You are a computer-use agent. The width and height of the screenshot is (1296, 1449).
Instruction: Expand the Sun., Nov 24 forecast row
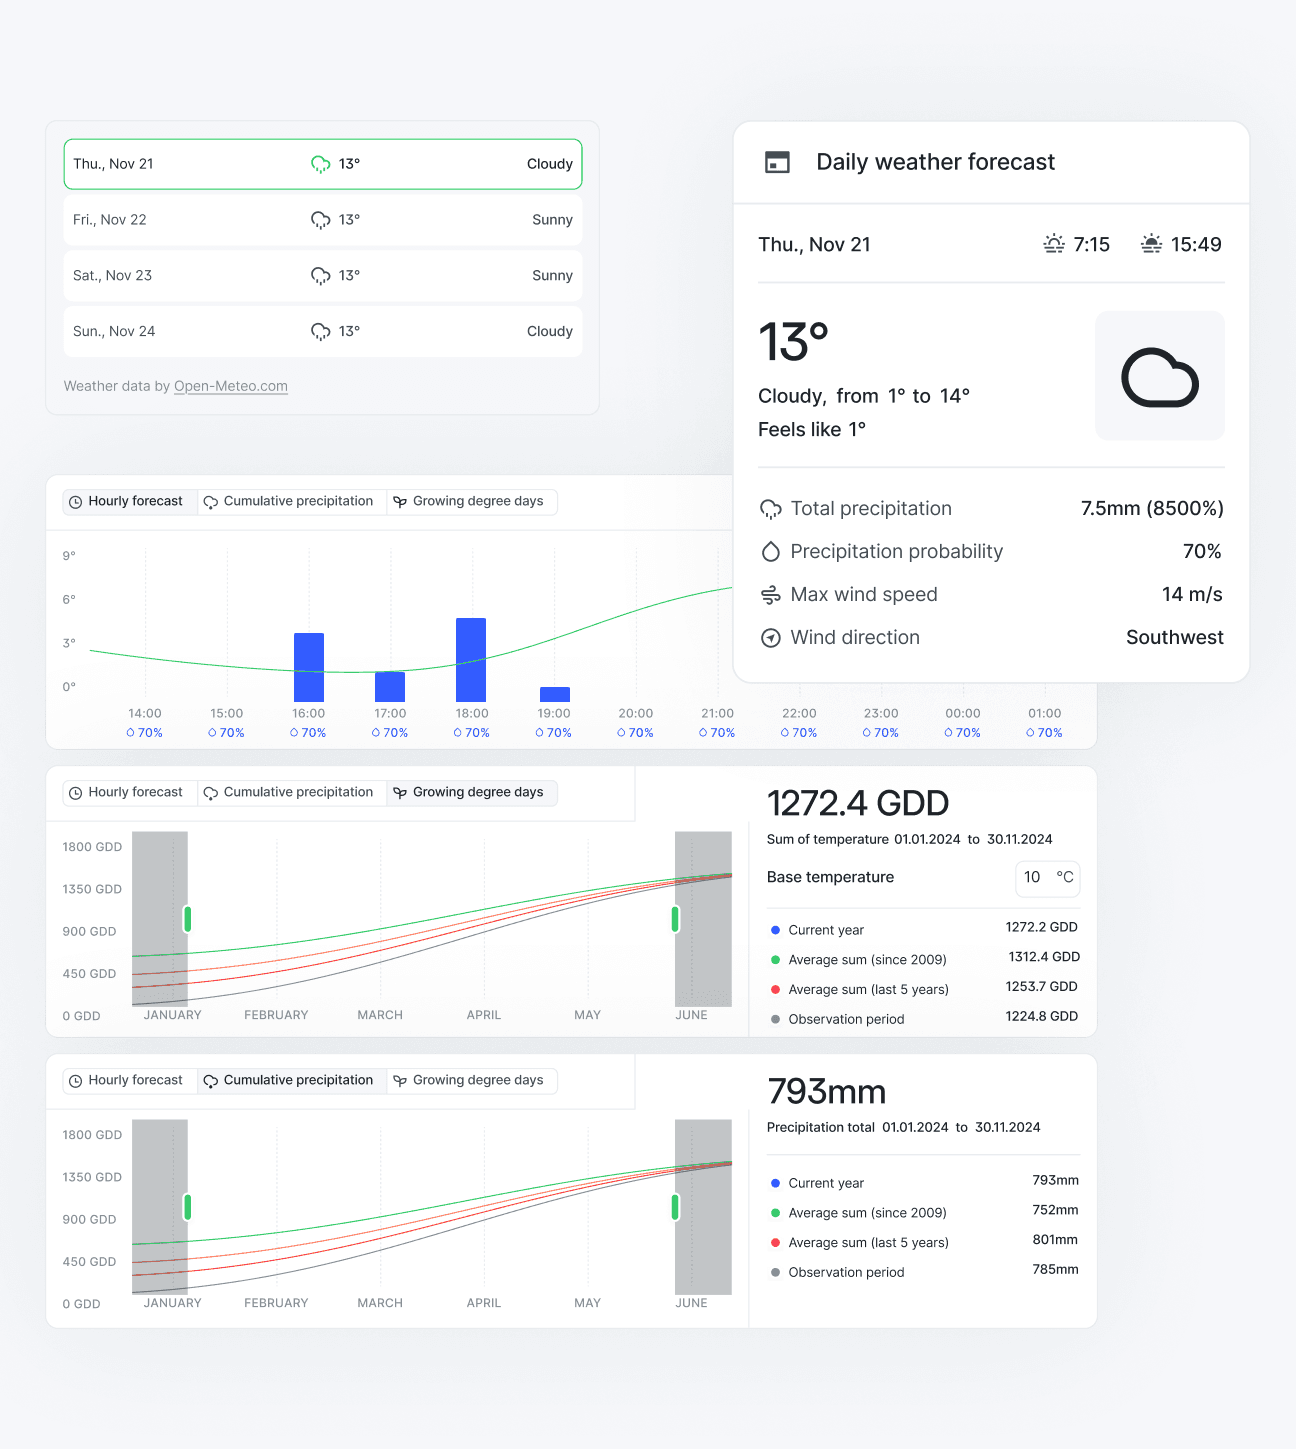click(x=322, y=331)
